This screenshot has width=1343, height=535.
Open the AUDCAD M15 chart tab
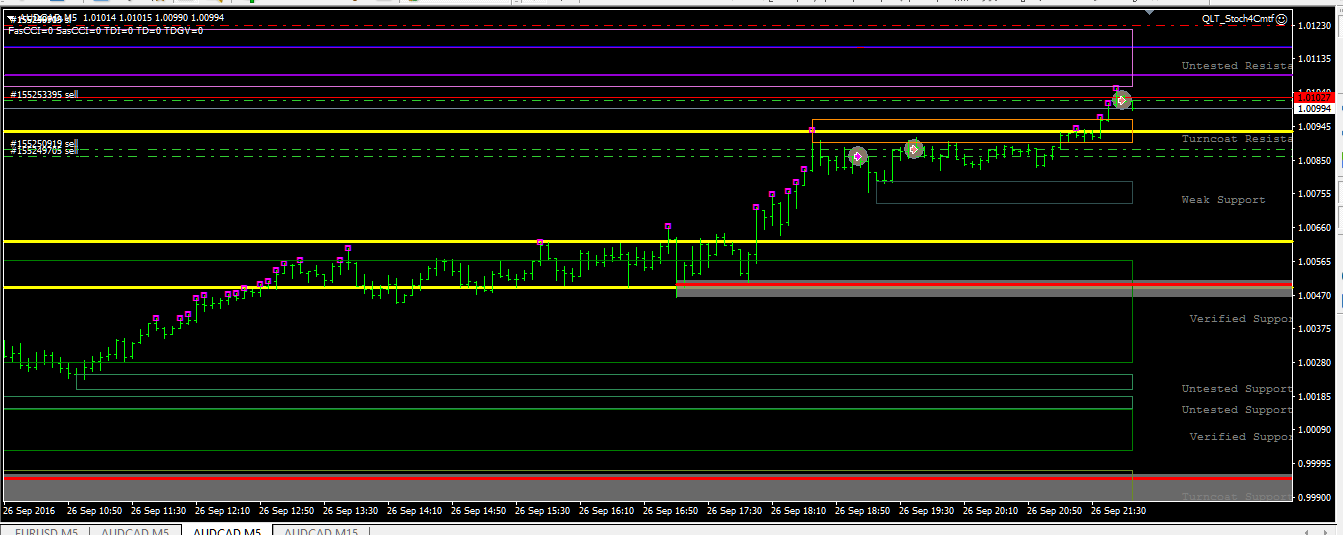pos(321,529)
